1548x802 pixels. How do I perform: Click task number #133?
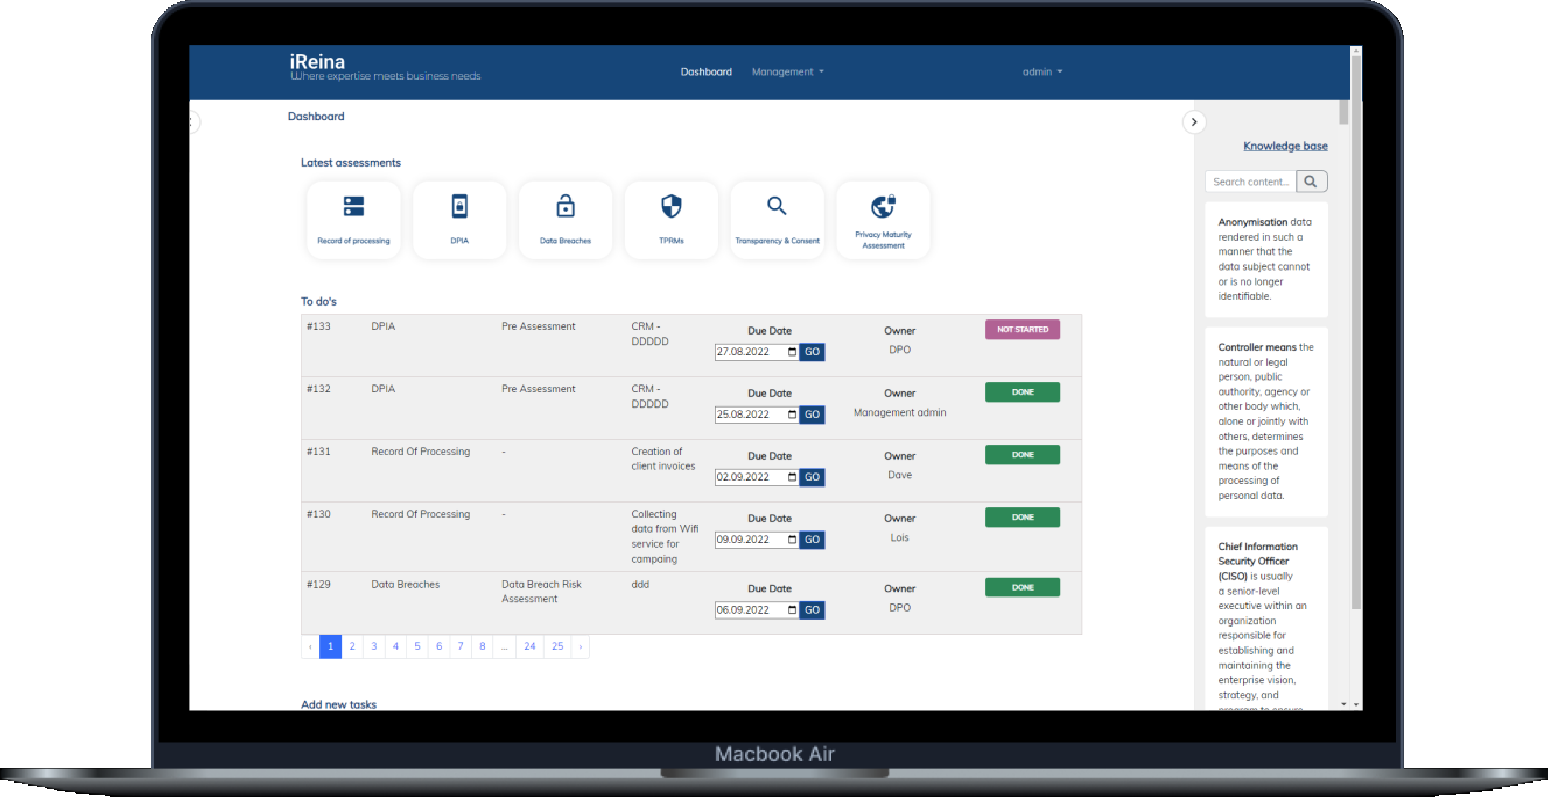coord(319,327)
